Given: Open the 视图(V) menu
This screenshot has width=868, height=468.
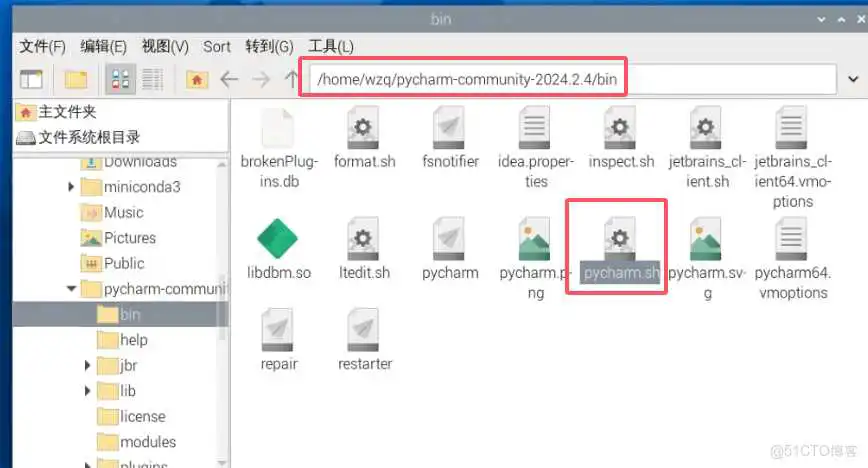Looking at the screenshot, I should (165, 47).
